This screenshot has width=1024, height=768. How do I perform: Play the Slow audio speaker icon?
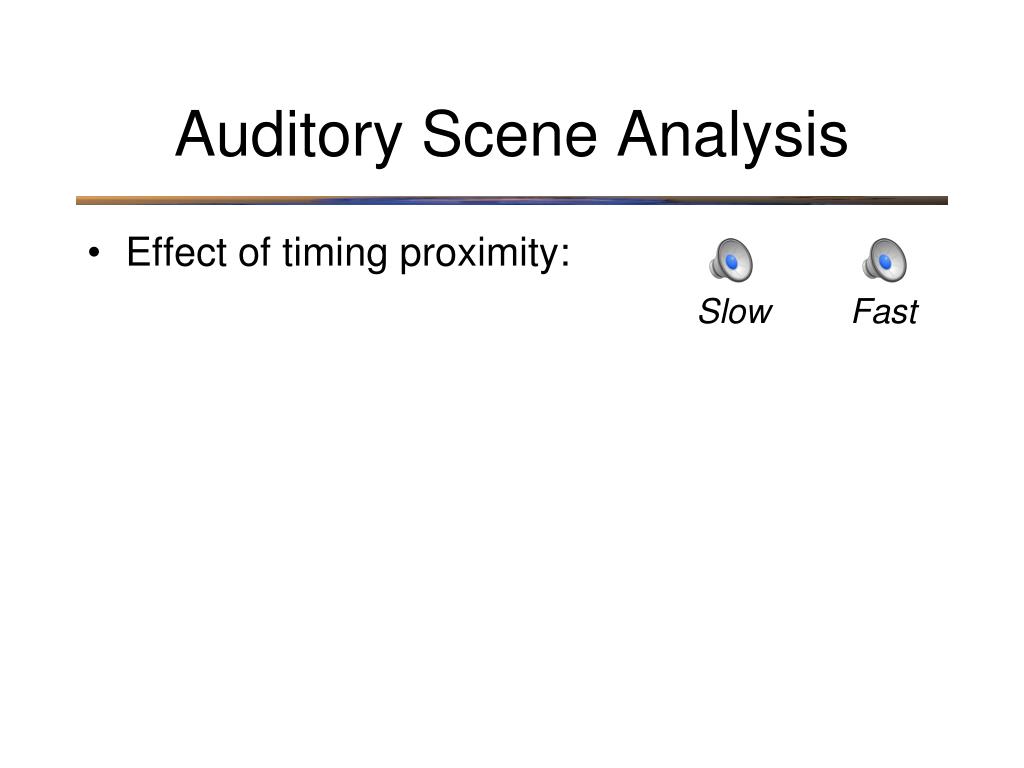coord(731,260)
